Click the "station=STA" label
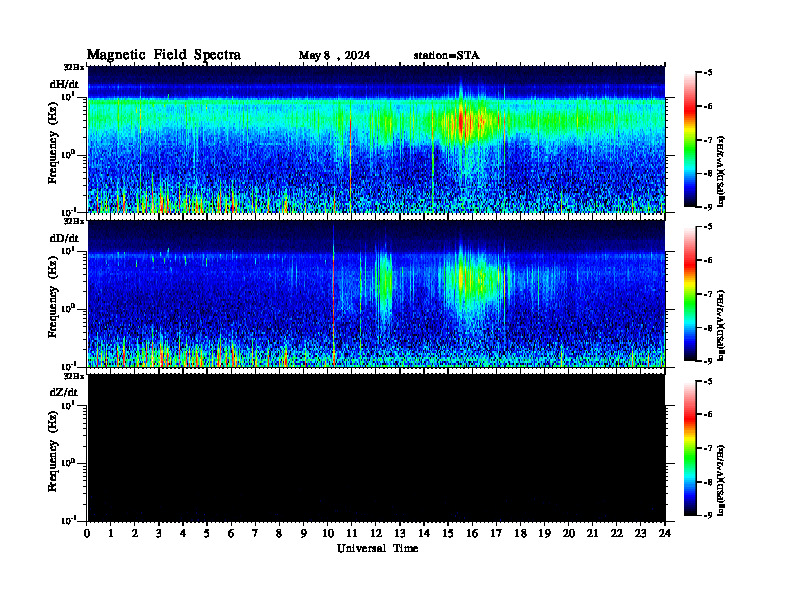This screenshot has width=792, height=612. coord(447,56)
